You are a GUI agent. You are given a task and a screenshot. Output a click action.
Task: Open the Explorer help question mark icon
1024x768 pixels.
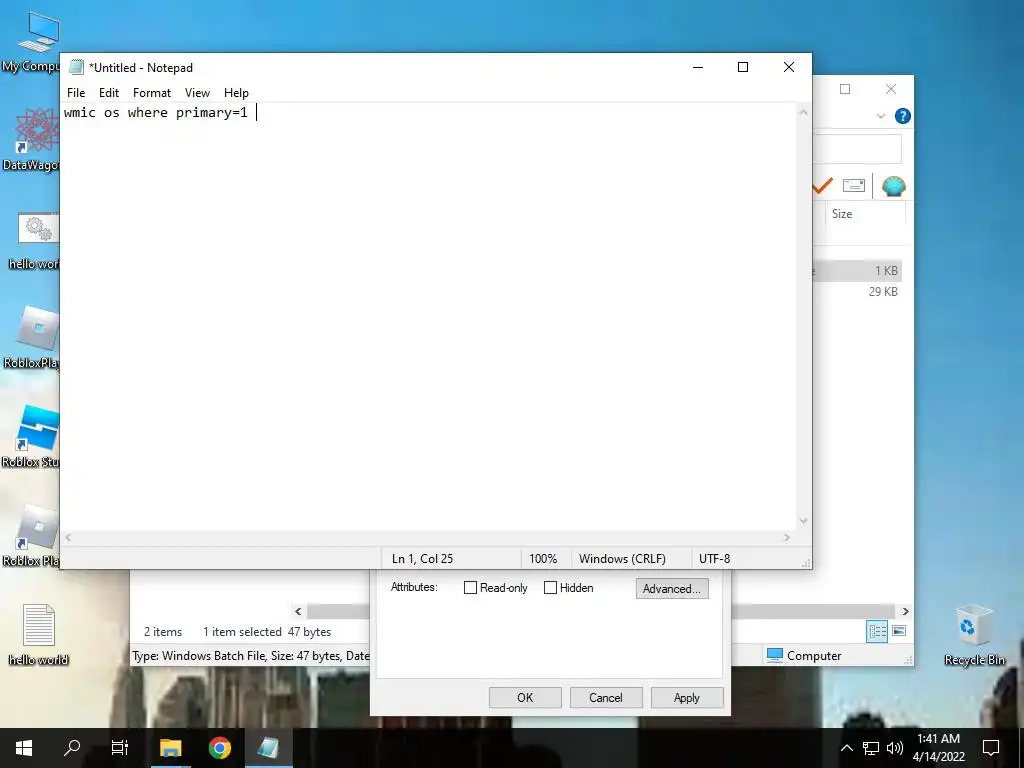[903, 116]
